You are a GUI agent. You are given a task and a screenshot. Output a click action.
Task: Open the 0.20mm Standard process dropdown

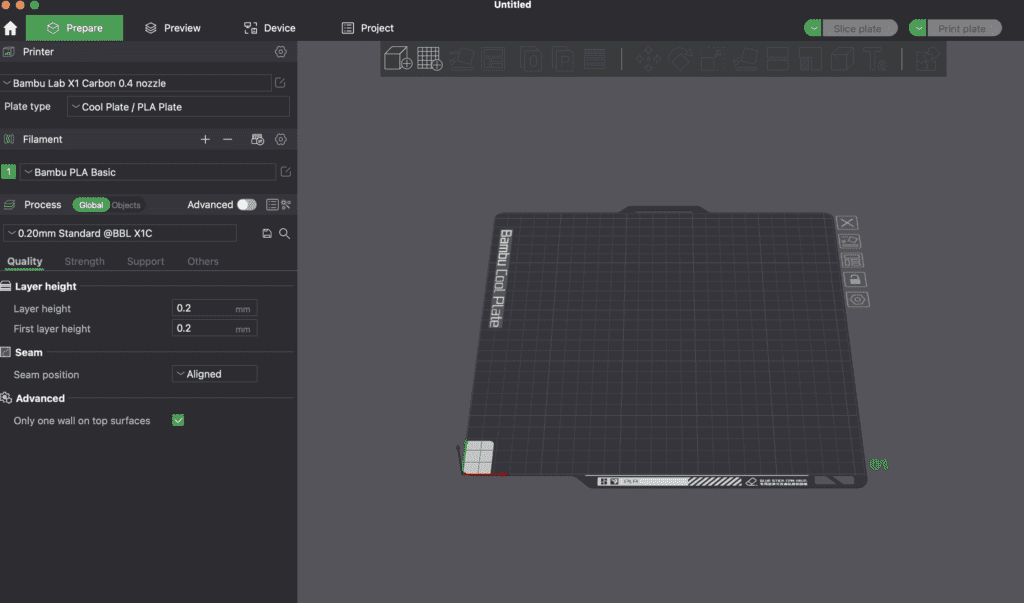click(120, 233)
